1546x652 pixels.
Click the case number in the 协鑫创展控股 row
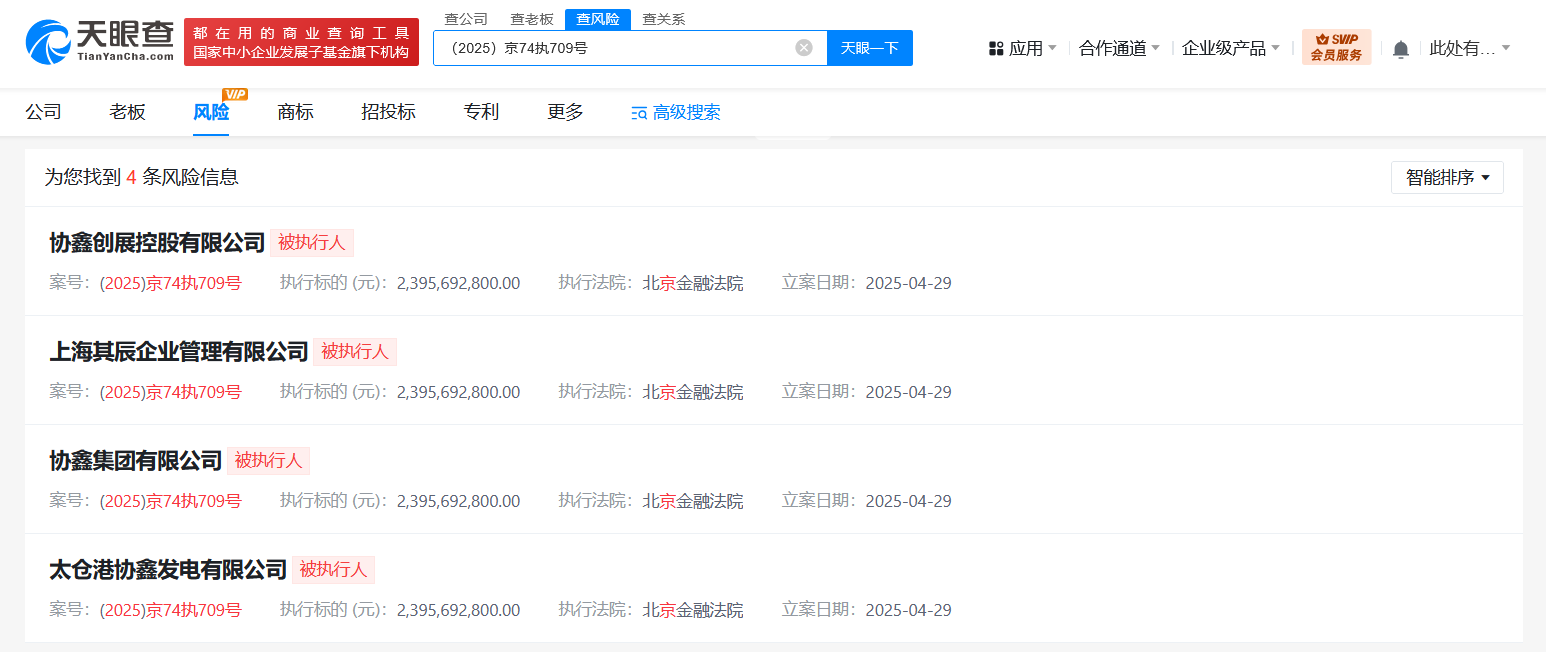pos(170,283)
